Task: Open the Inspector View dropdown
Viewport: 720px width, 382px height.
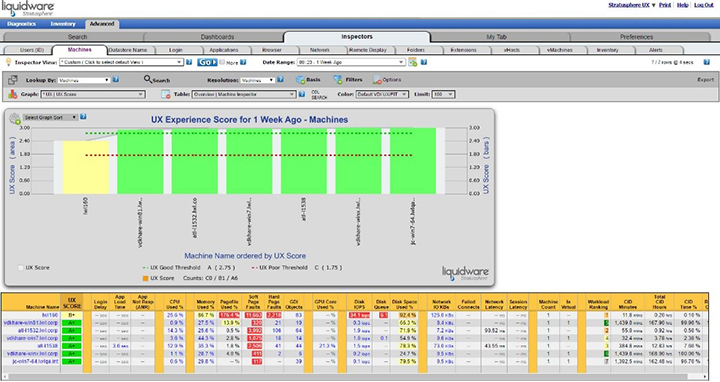Action: point(121,62)
